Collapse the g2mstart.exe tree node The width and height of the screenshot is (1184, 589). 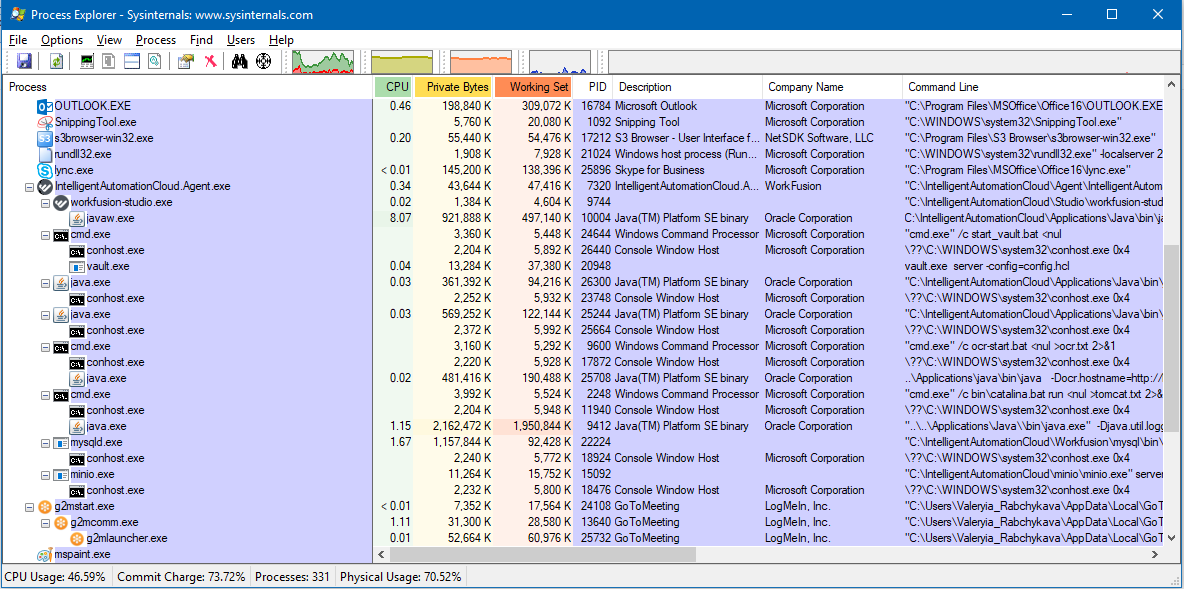pyautogui.click(x=29, y=507)
